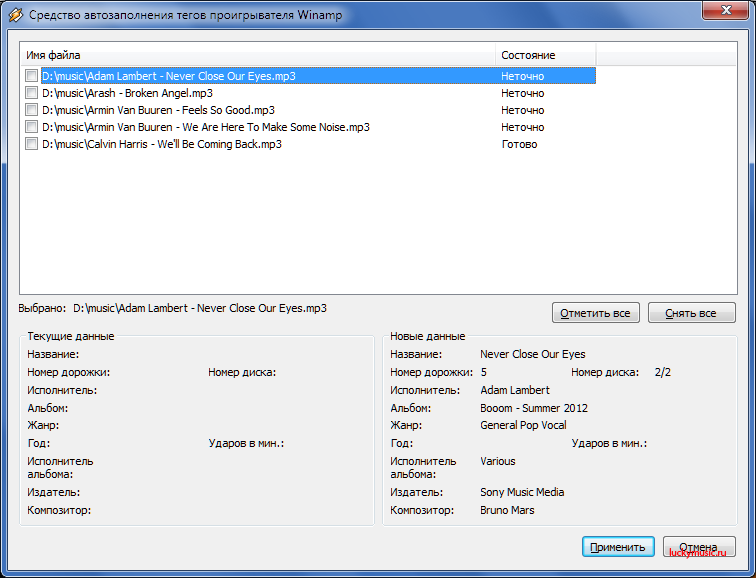Click the Winamp icon in the title bar

pos(15,14)
